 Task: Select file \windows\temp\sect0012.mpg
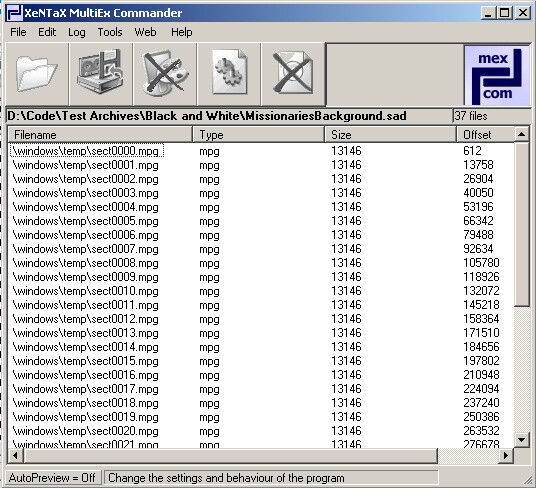(86, 319)
